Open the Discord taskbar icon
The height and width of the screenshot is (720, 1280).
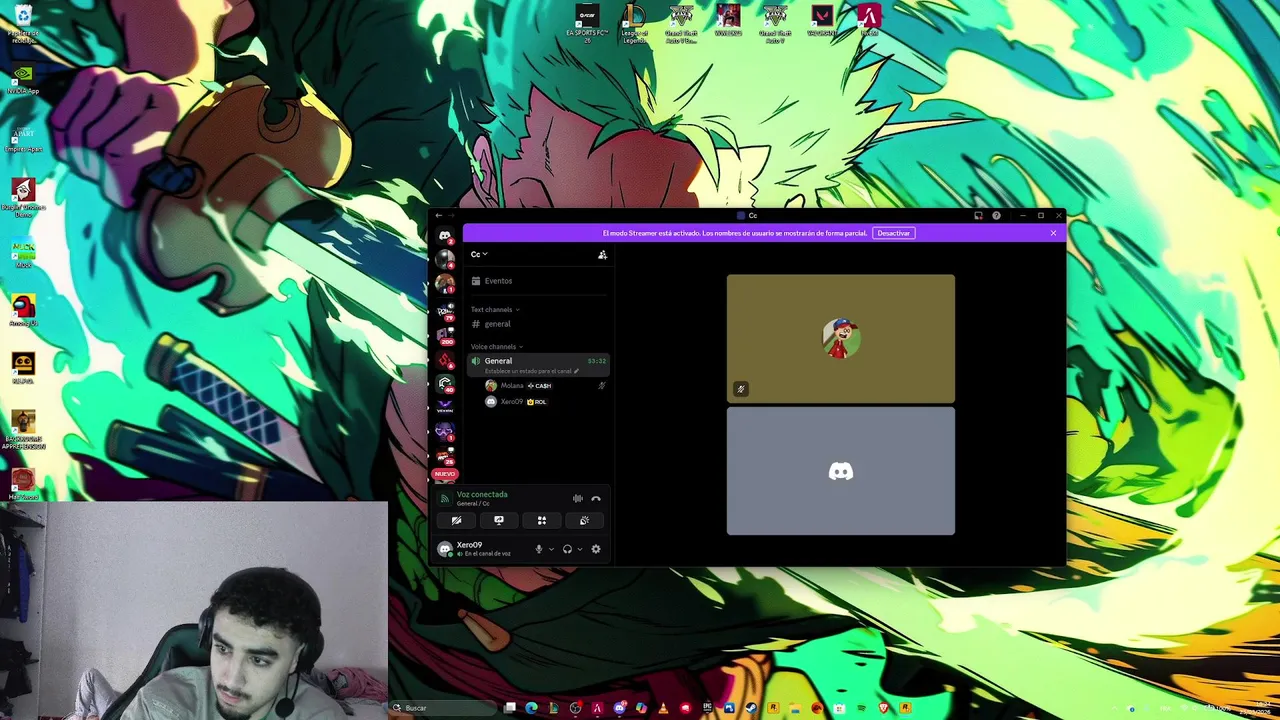619,708
